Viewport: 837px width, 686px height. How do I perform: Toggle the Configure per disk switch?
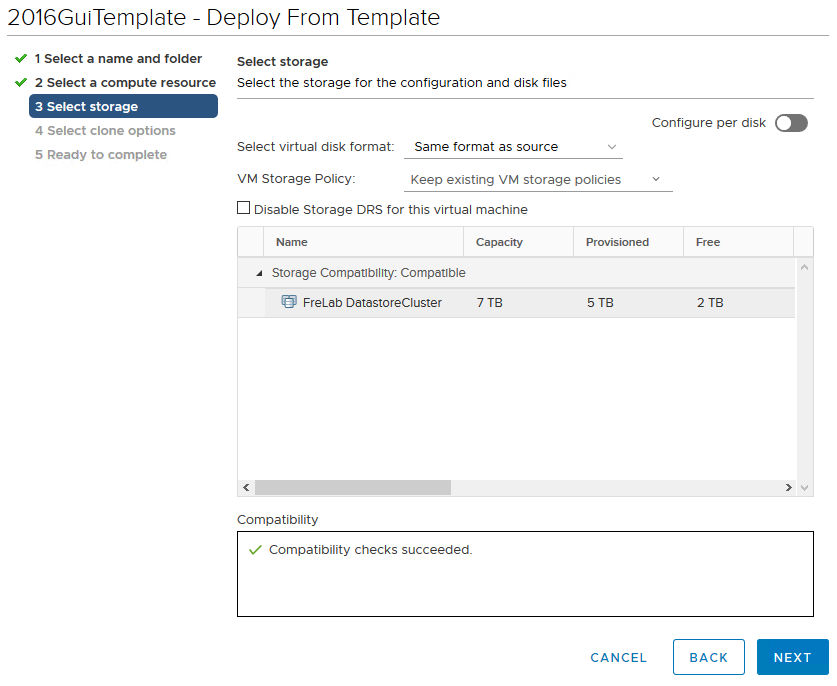790,123
